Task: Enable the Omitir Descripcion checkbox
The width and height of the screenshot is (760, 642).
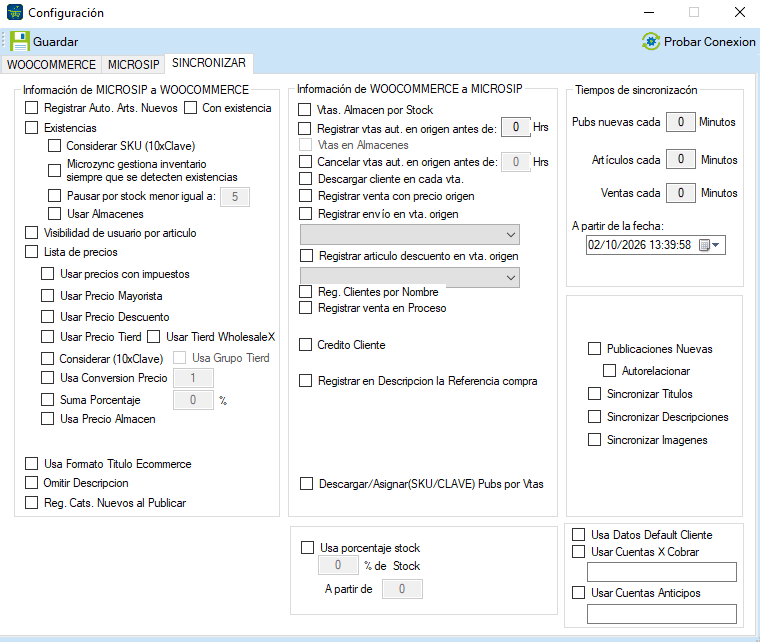Action: coord(32,483)
